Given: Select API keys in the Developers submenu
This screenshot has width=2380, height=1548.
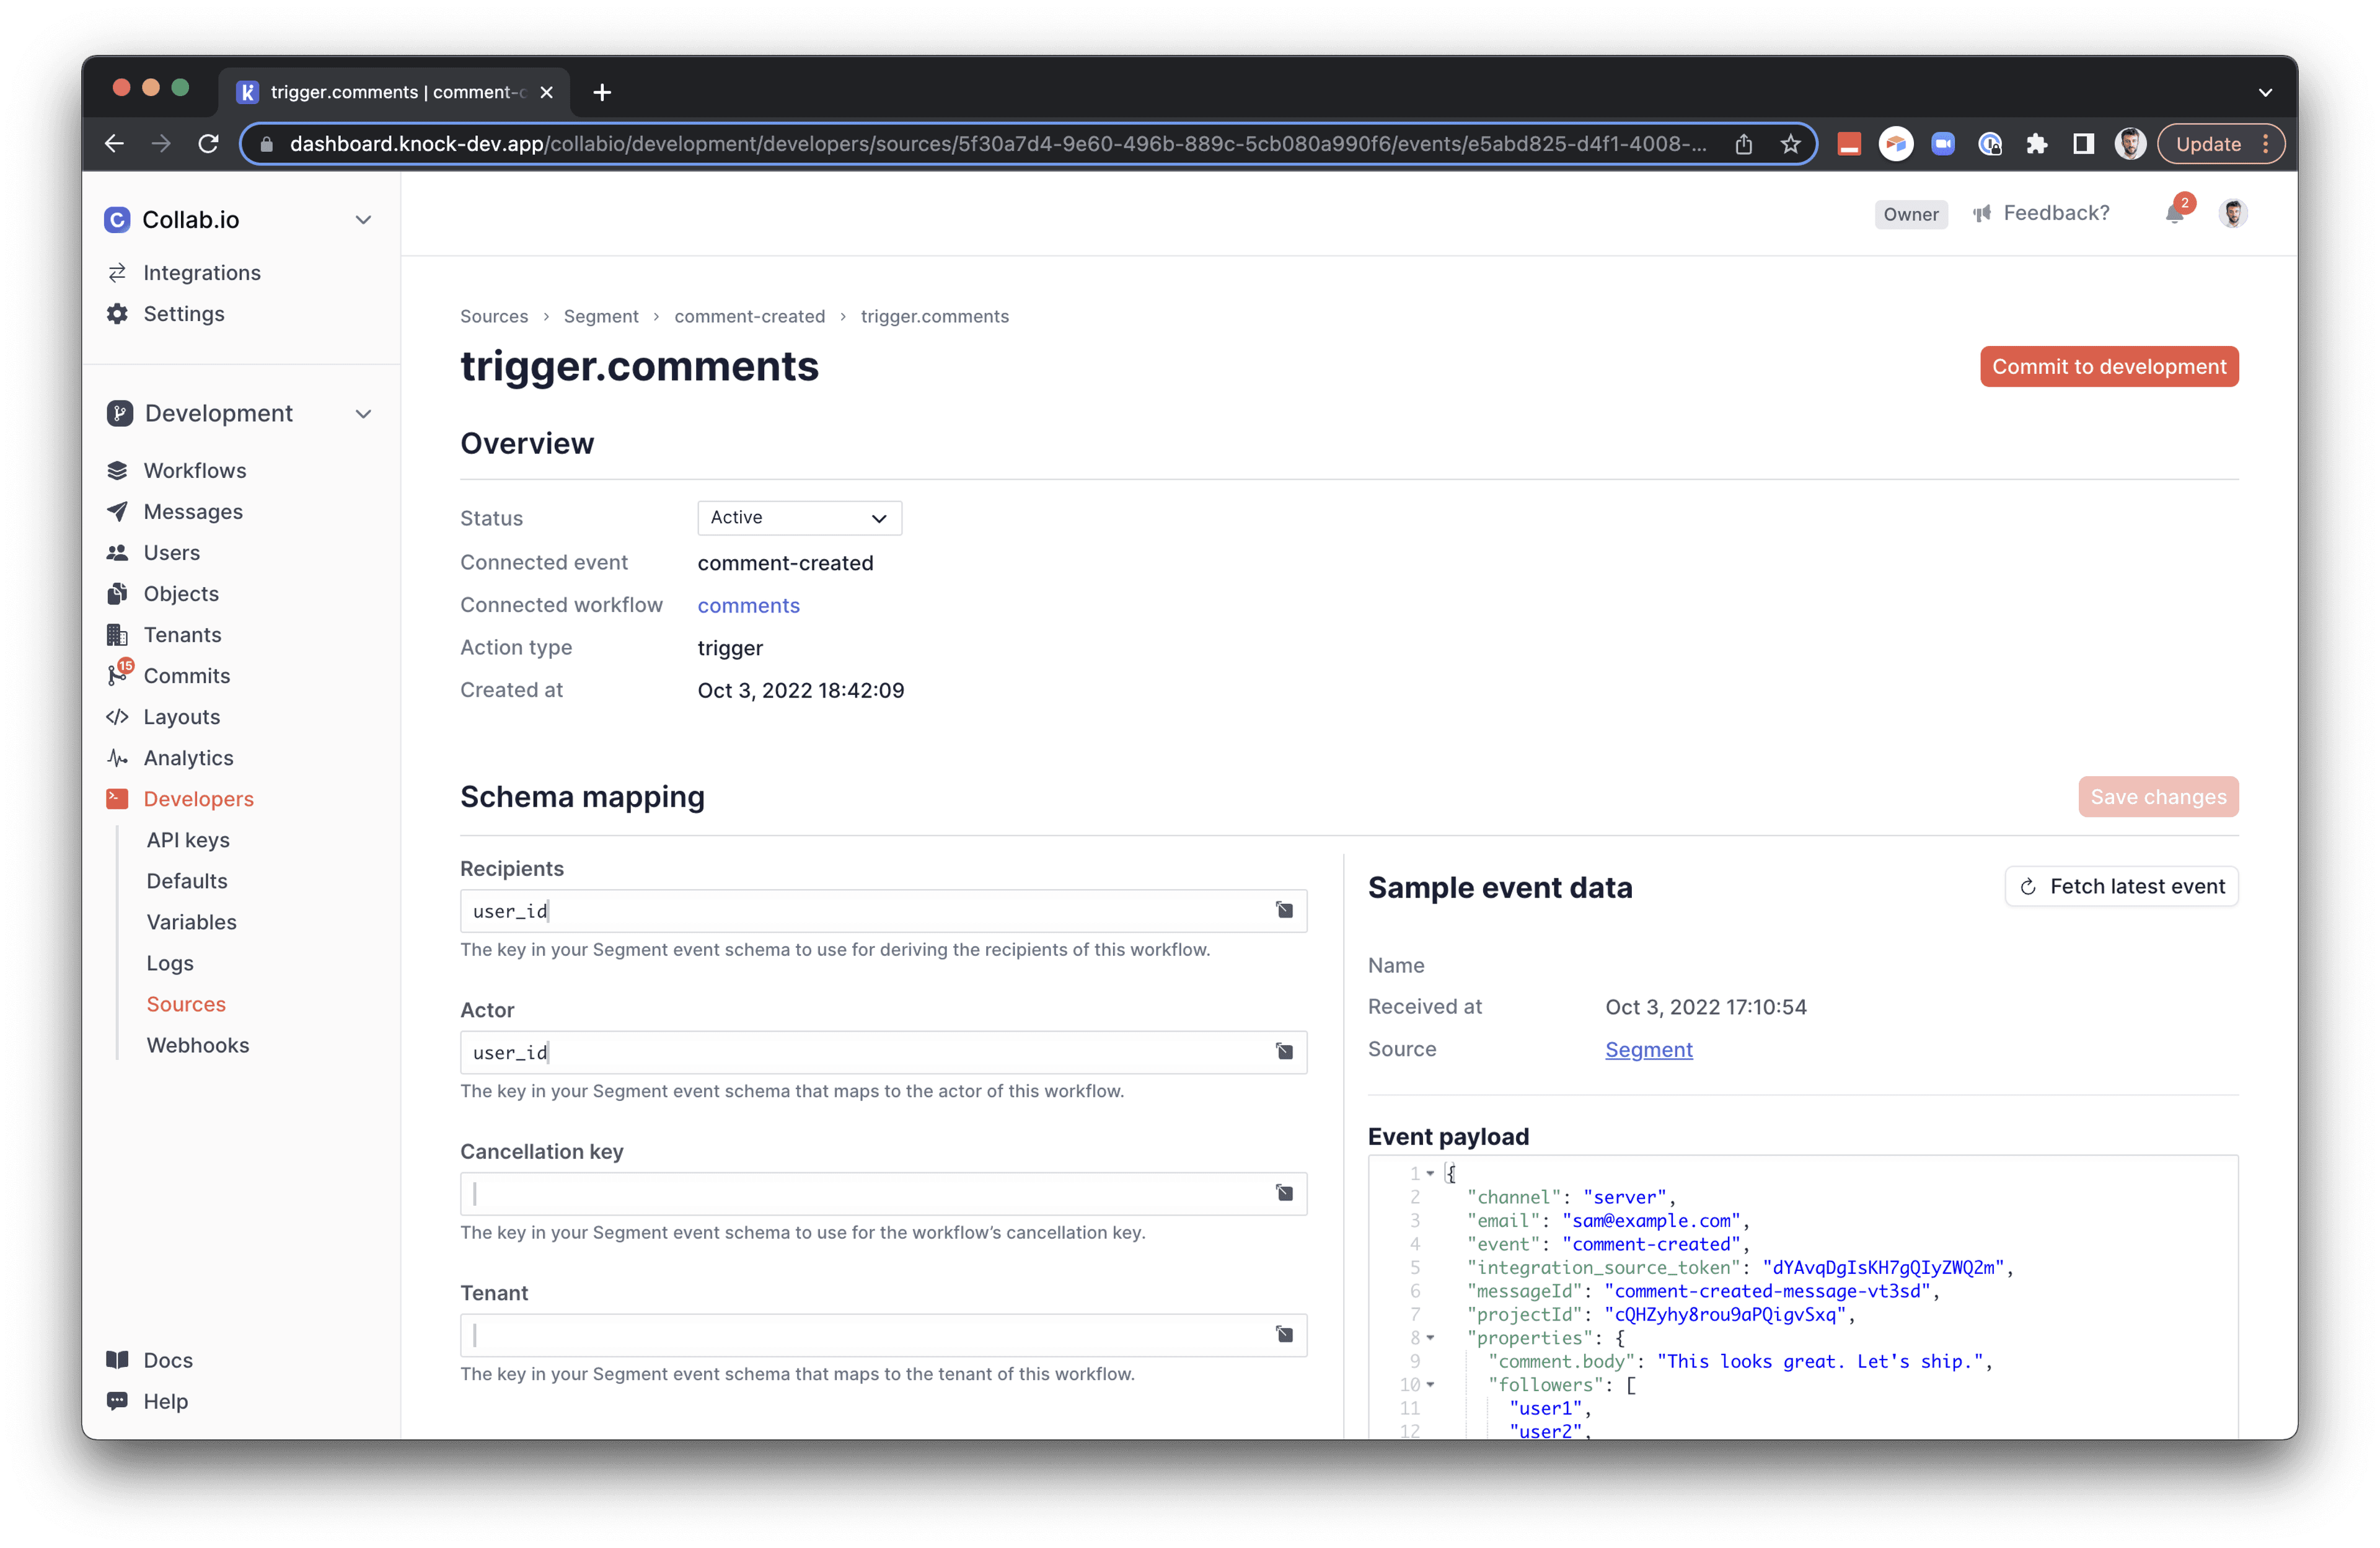Looking at the screenshot, I should (x=188, y=840).
